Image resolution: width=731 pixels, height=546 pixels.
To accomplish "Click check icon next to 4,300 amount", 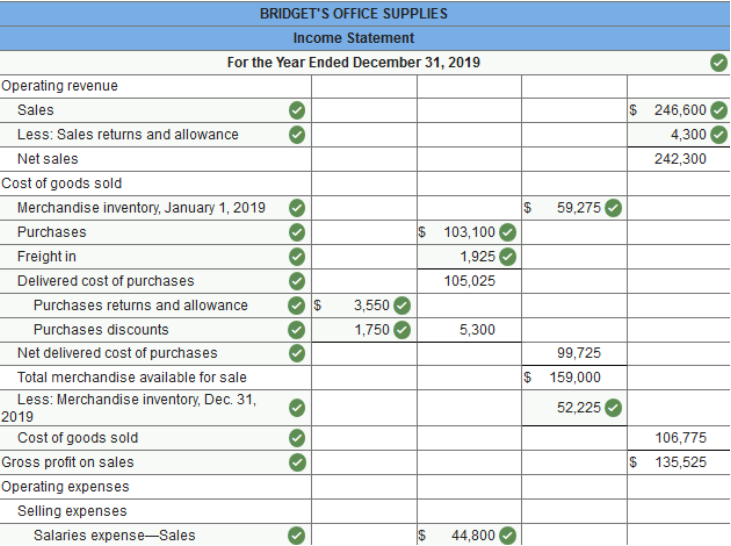I will coord(718,135).
